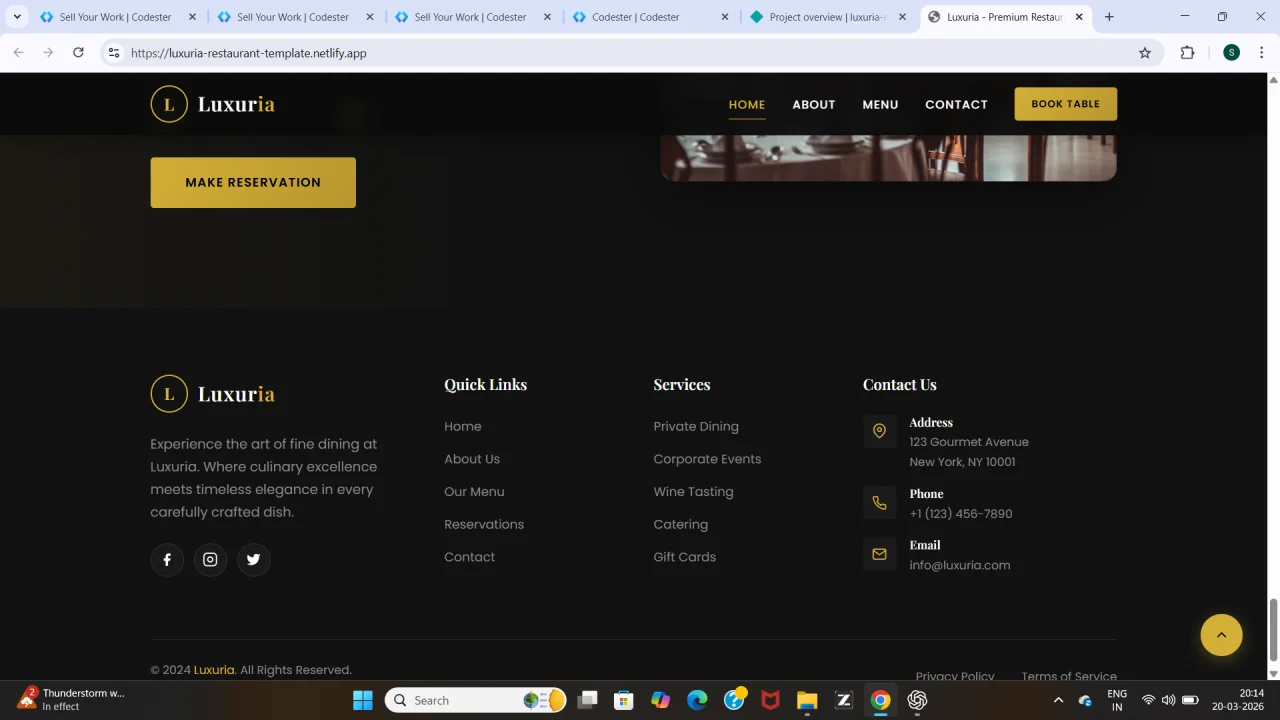This screenshot has width=1280, height=720.
Task: Open File Explorer from the taskbar
Action: (807, 700)
